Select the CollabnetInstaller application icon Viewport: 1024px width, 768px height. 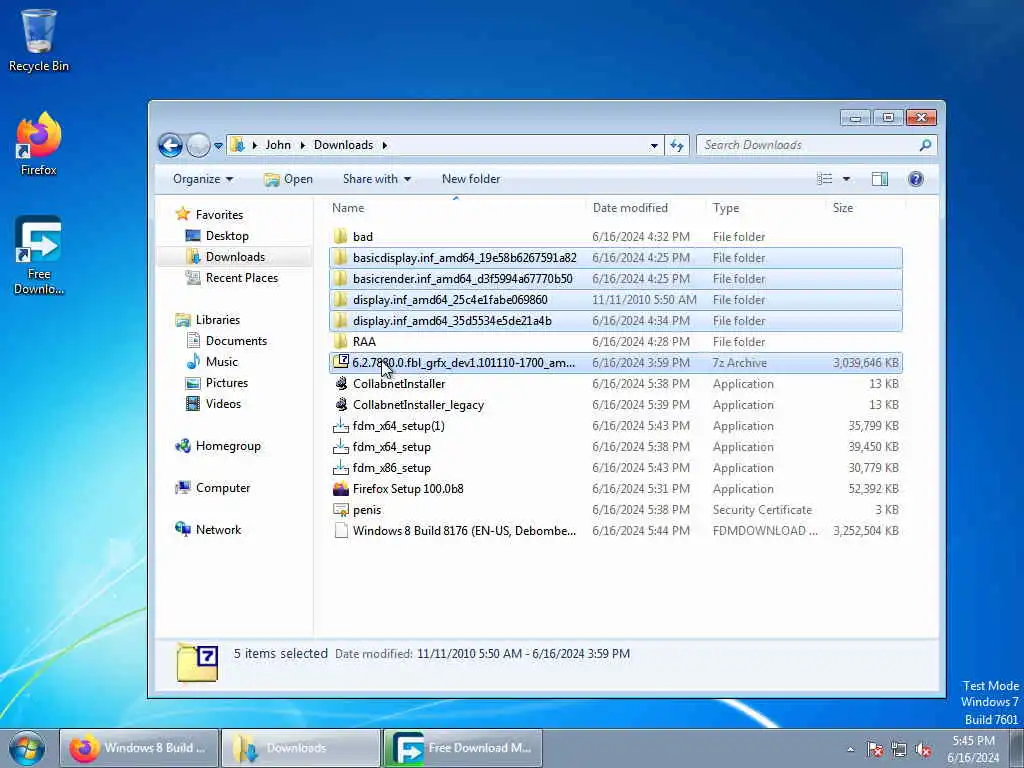pyautogui.click(x=340, y=383)
